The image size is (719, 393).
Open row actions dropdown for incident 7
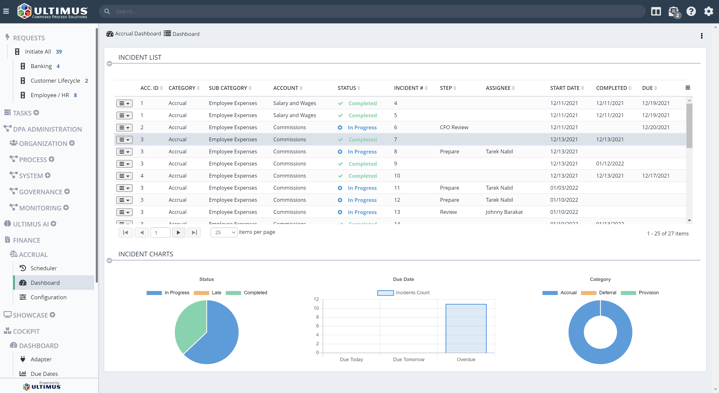[x=124, y=139]
